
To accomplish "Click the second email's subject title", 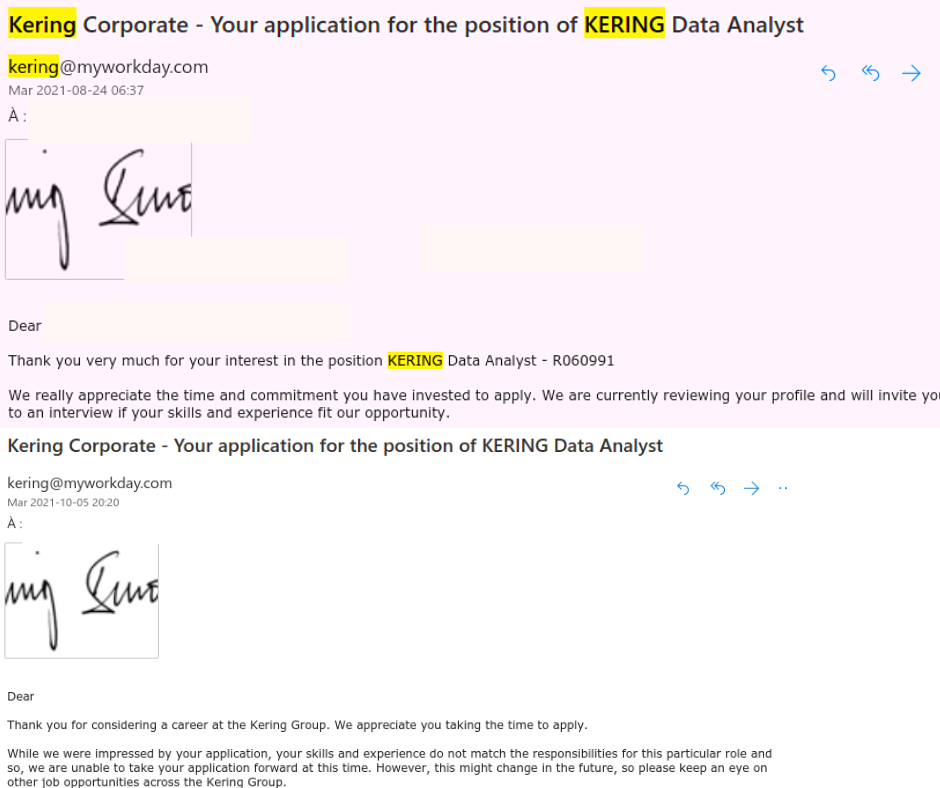I will [x=335, y=446].
